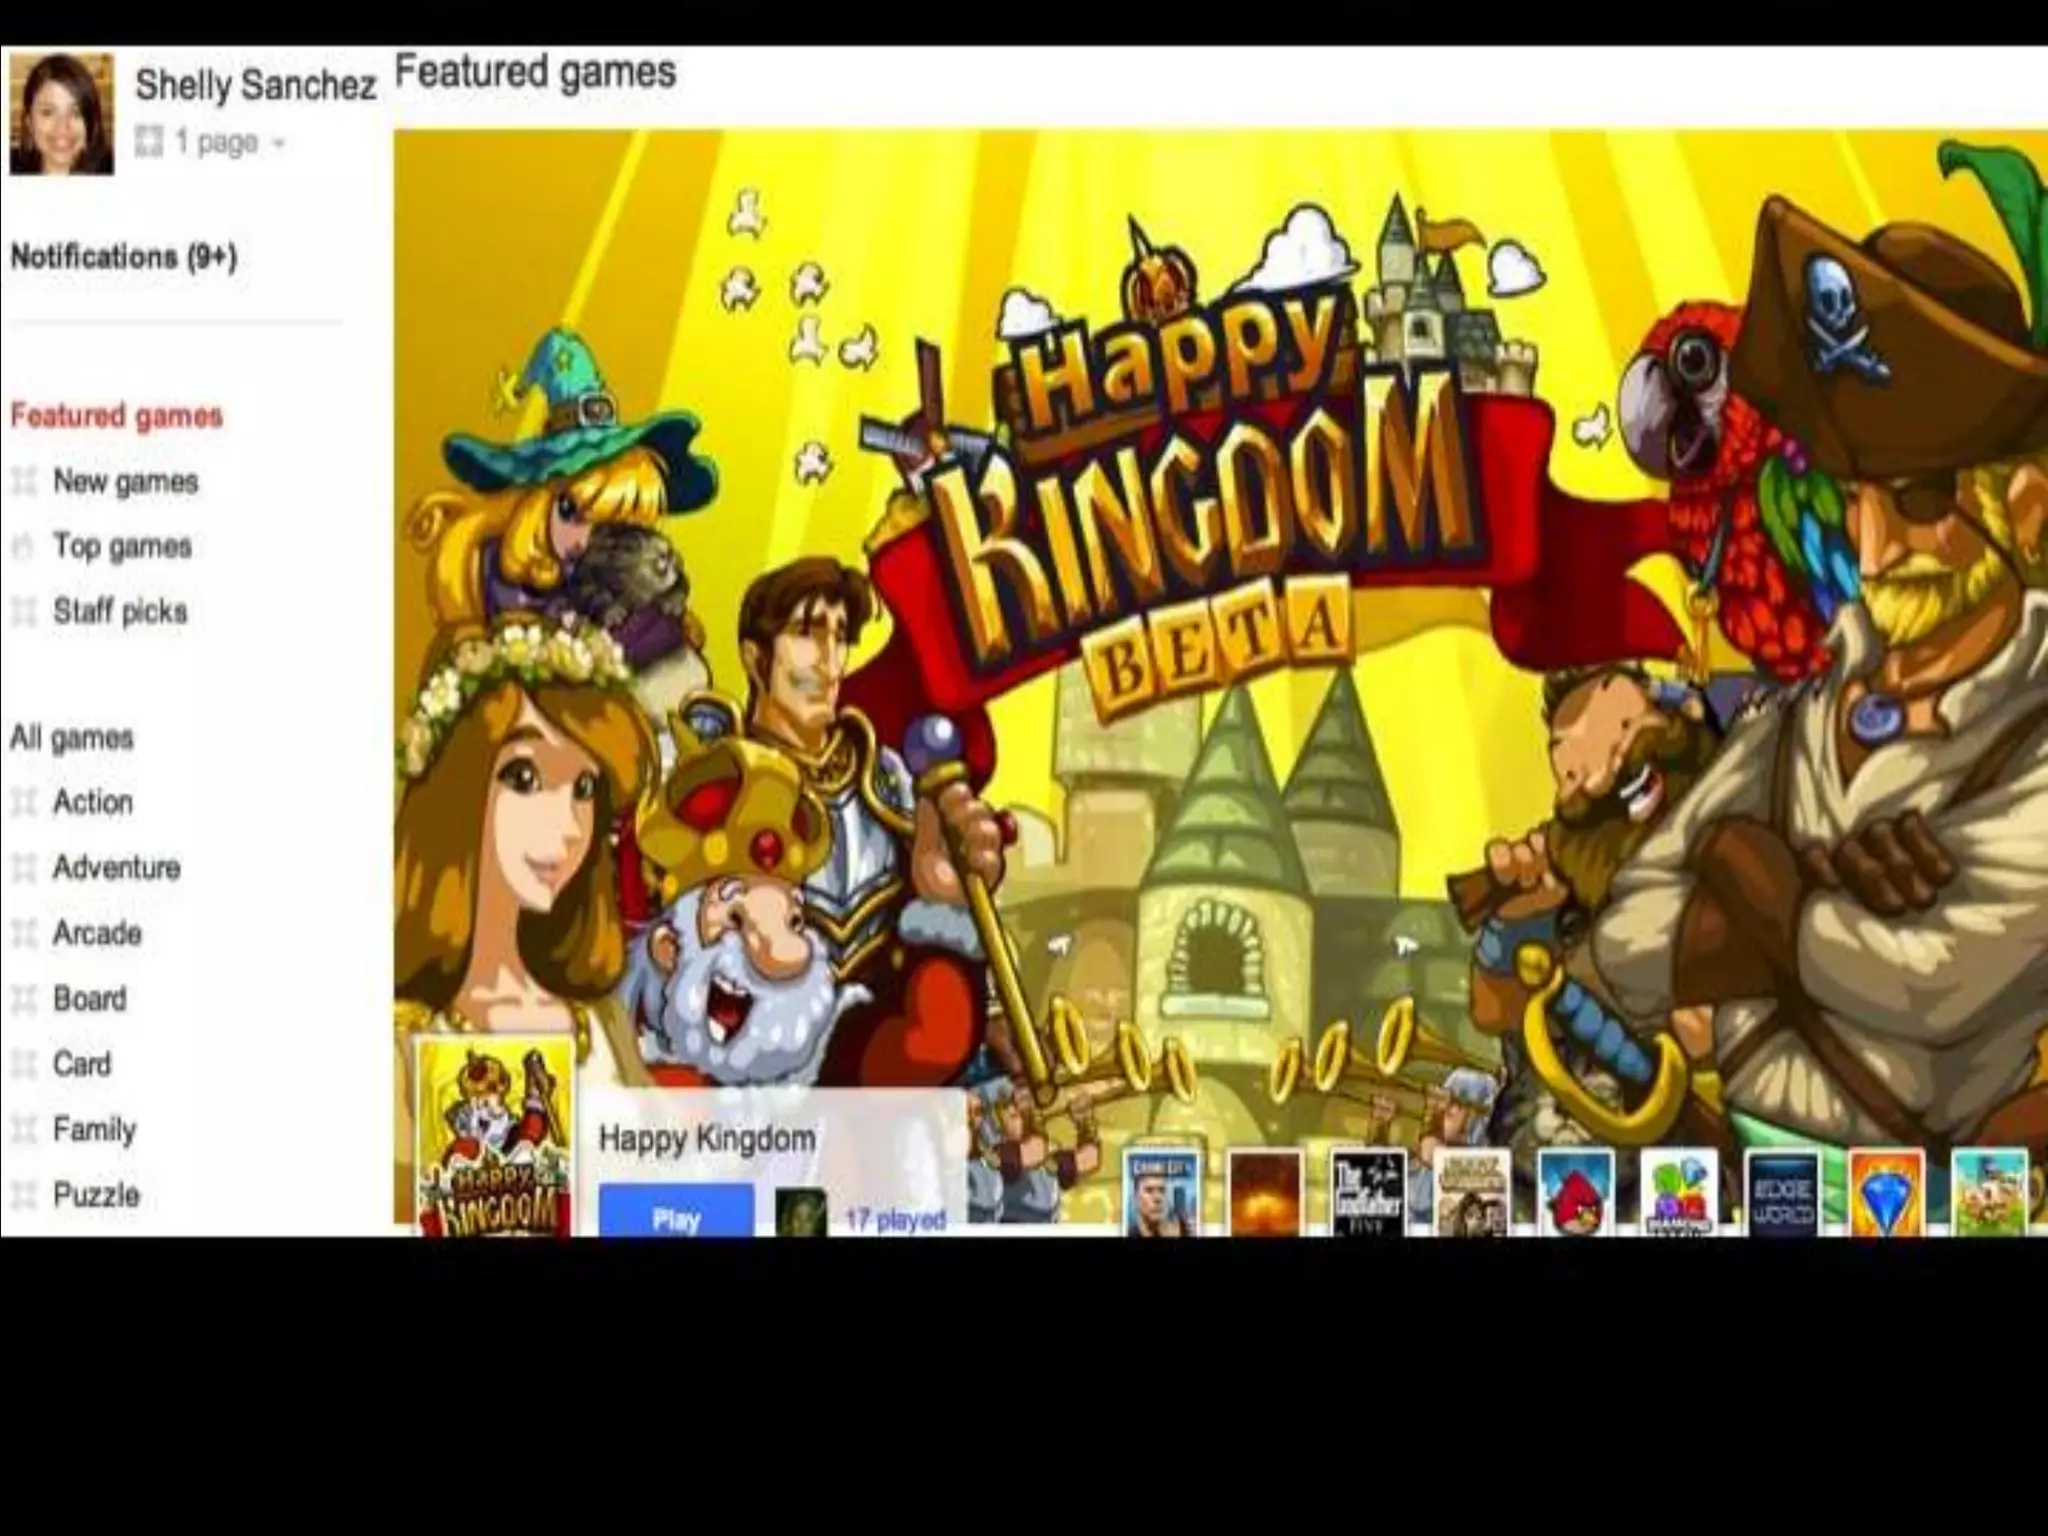Open Staff picks section
The height and width of the screenshot is (1536, 2048).
tap(120, 611)
